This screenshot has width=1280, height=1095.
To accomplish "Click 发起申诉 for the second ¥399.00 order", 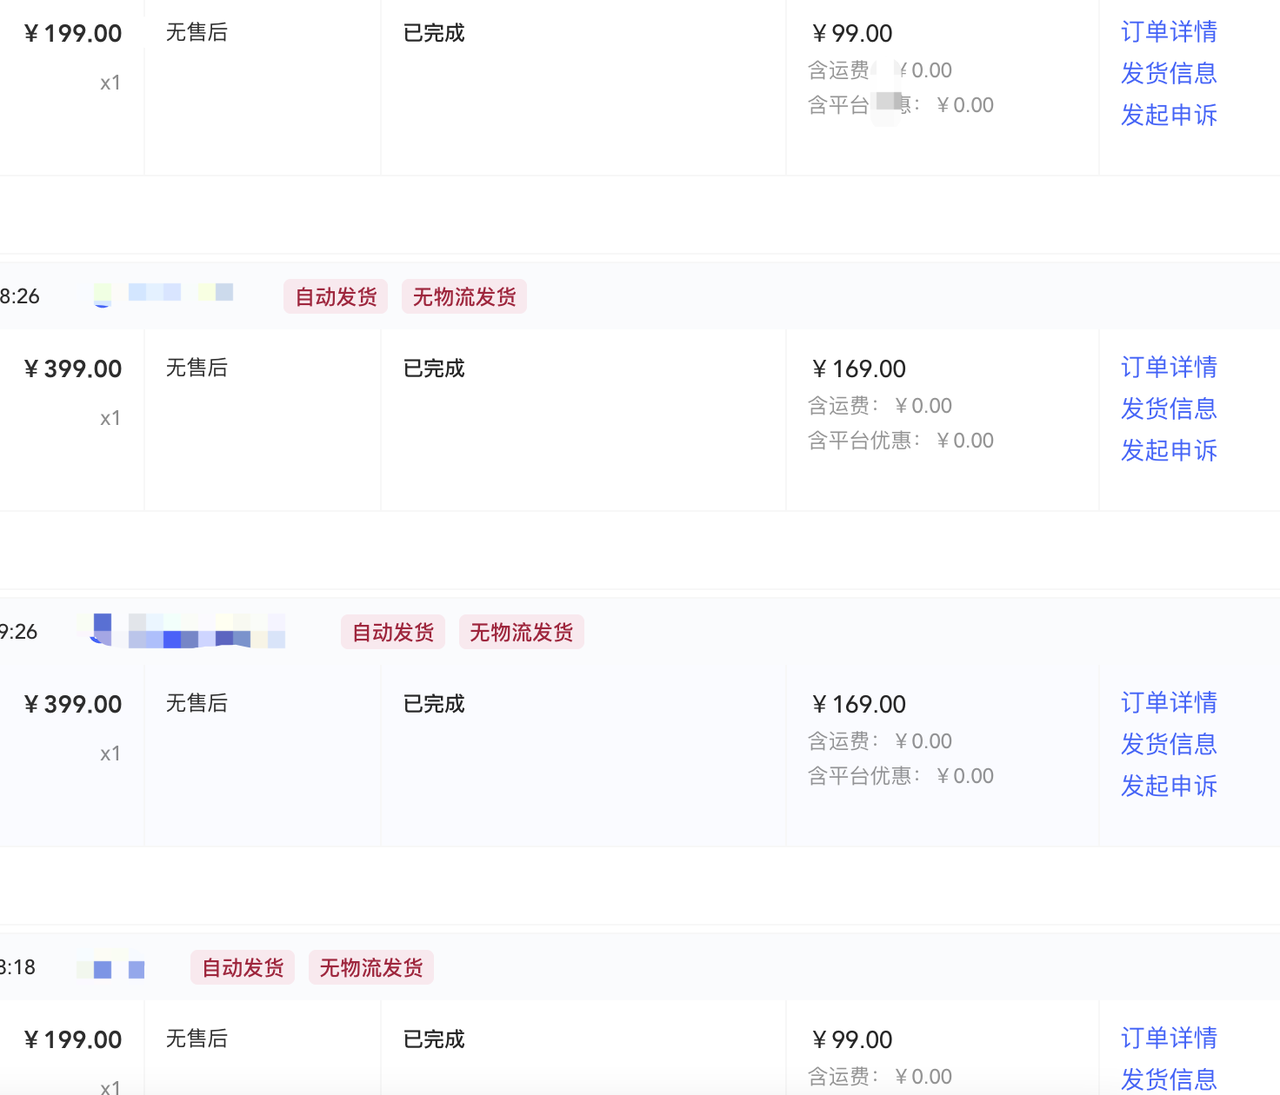I will (x=1168, y=786).
